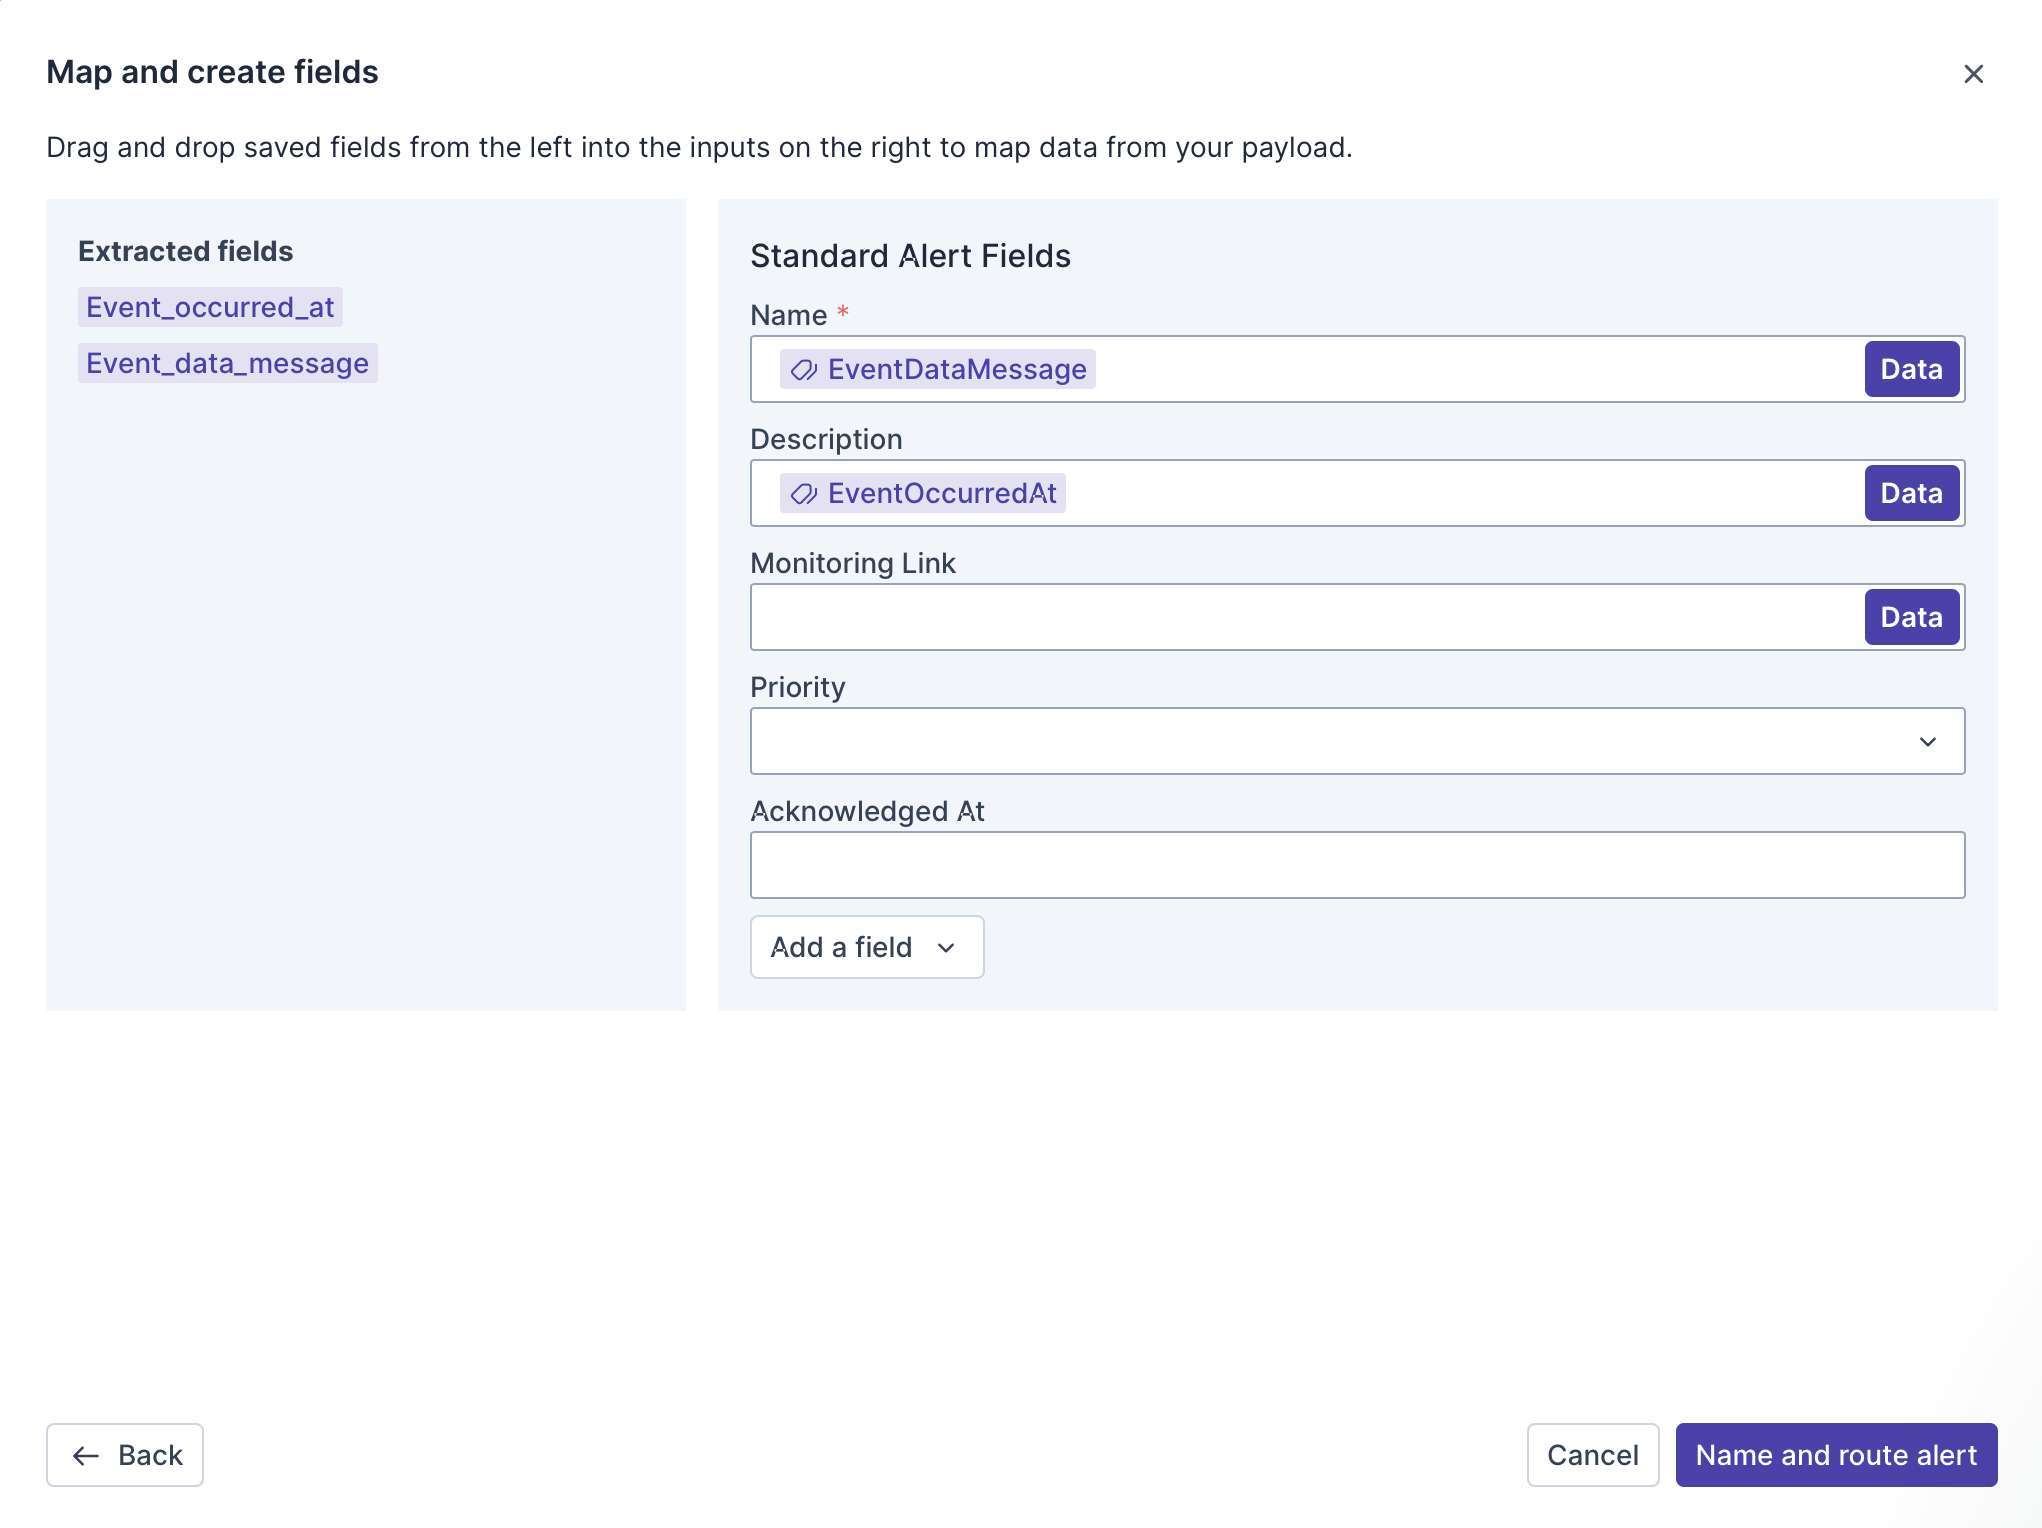Go back to the previous step
Screen dimensions: 2042x1528
[x=125, y=1456]
